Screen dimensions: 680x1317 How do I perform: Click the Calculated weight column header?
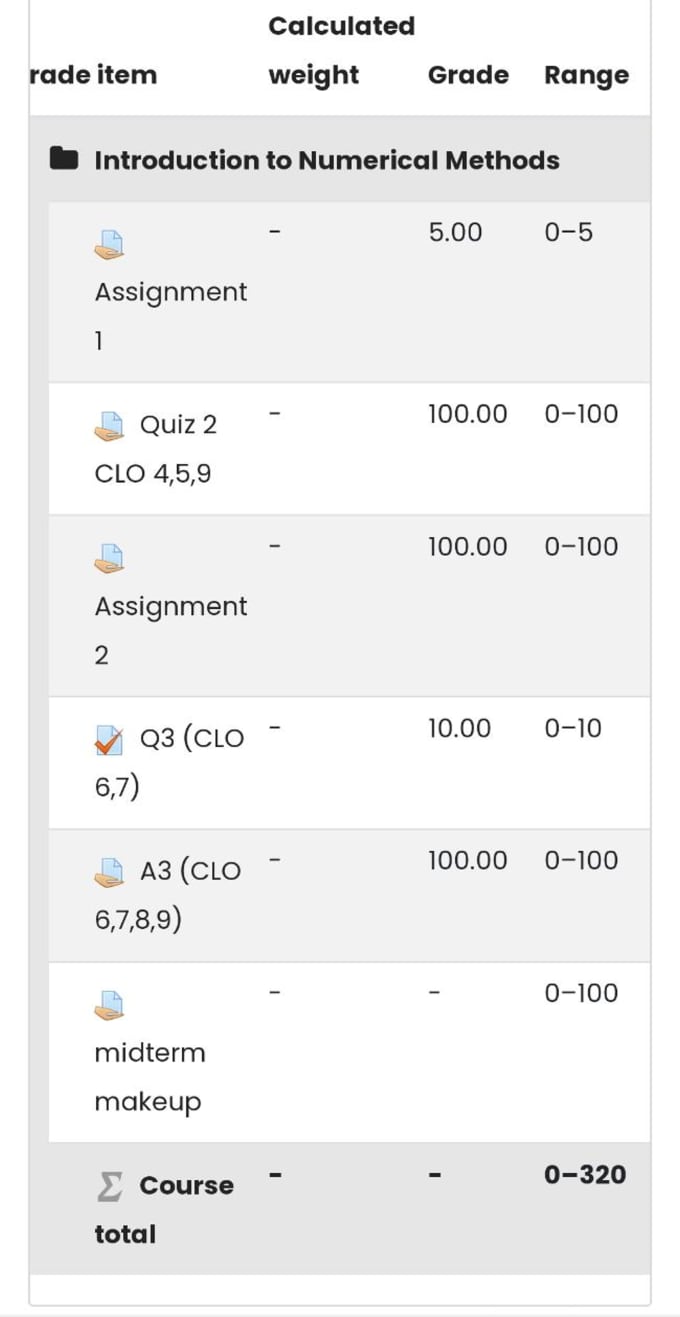click(x=341, y=50)
